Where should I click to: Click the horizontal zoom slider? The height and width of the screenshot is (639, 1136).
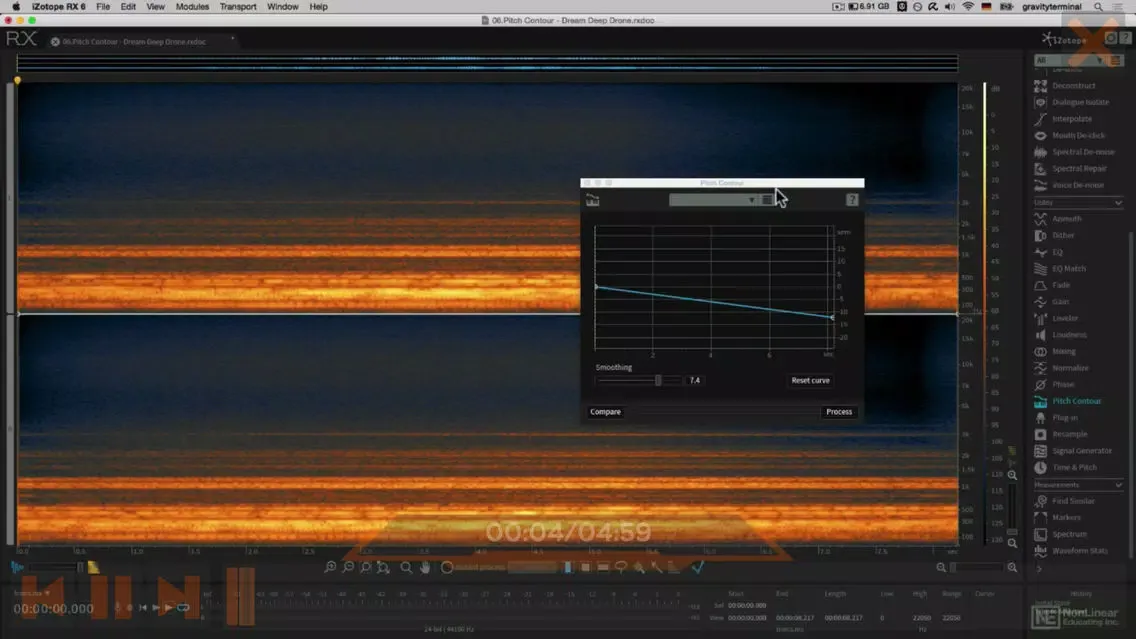coord(976,568)
